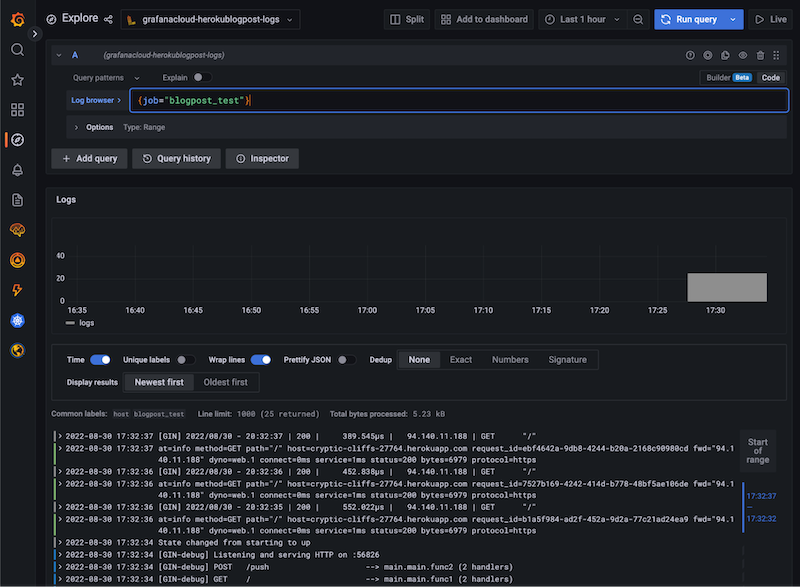Click the Add to dashboard button
The width and height of the screenshot is (800, 587).
pyautogui.click(x=483, y=19)
